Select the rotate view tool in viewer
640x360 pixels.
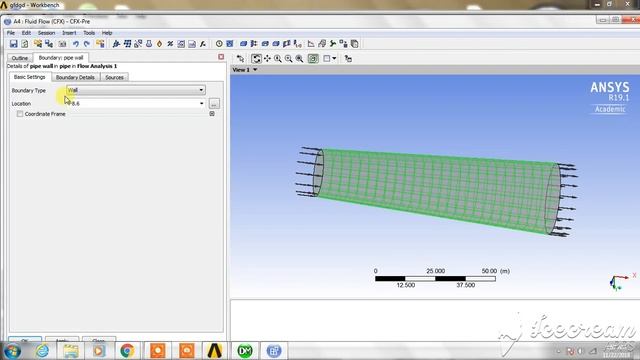pos(256,58)
